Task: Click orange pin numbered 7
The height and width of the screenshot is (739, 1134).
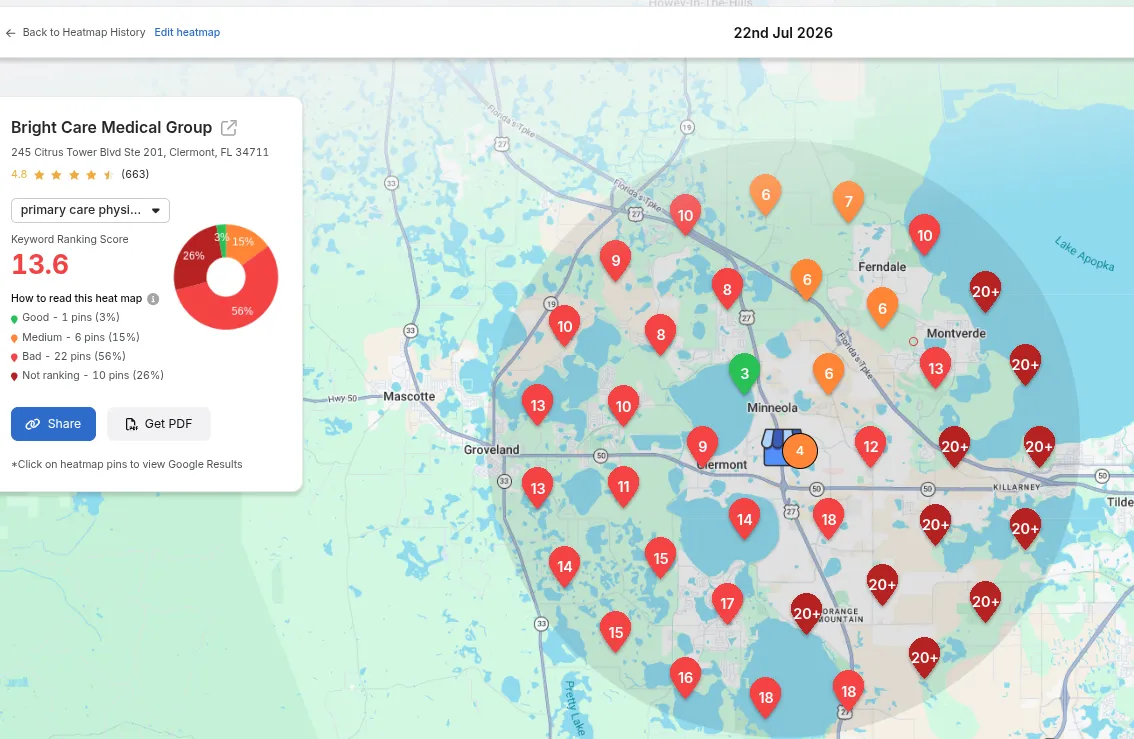Action: [x=848, y=202]
